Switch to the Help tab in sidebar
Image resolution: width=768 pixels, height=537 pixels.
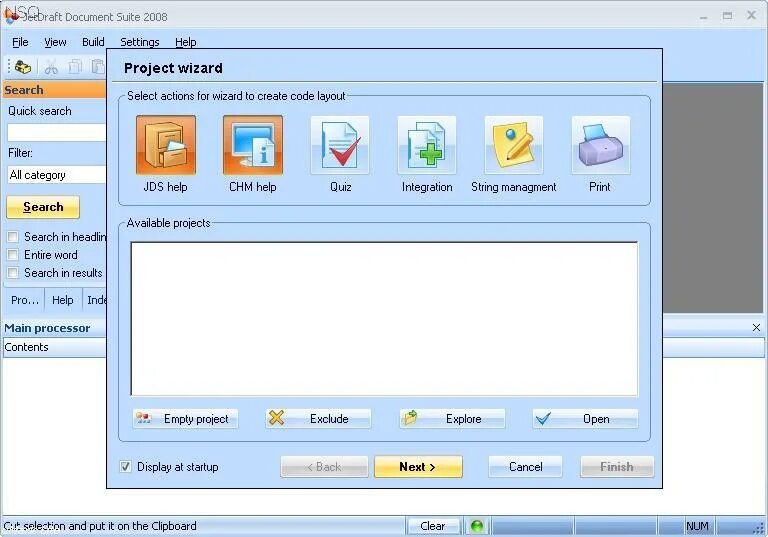63,300
